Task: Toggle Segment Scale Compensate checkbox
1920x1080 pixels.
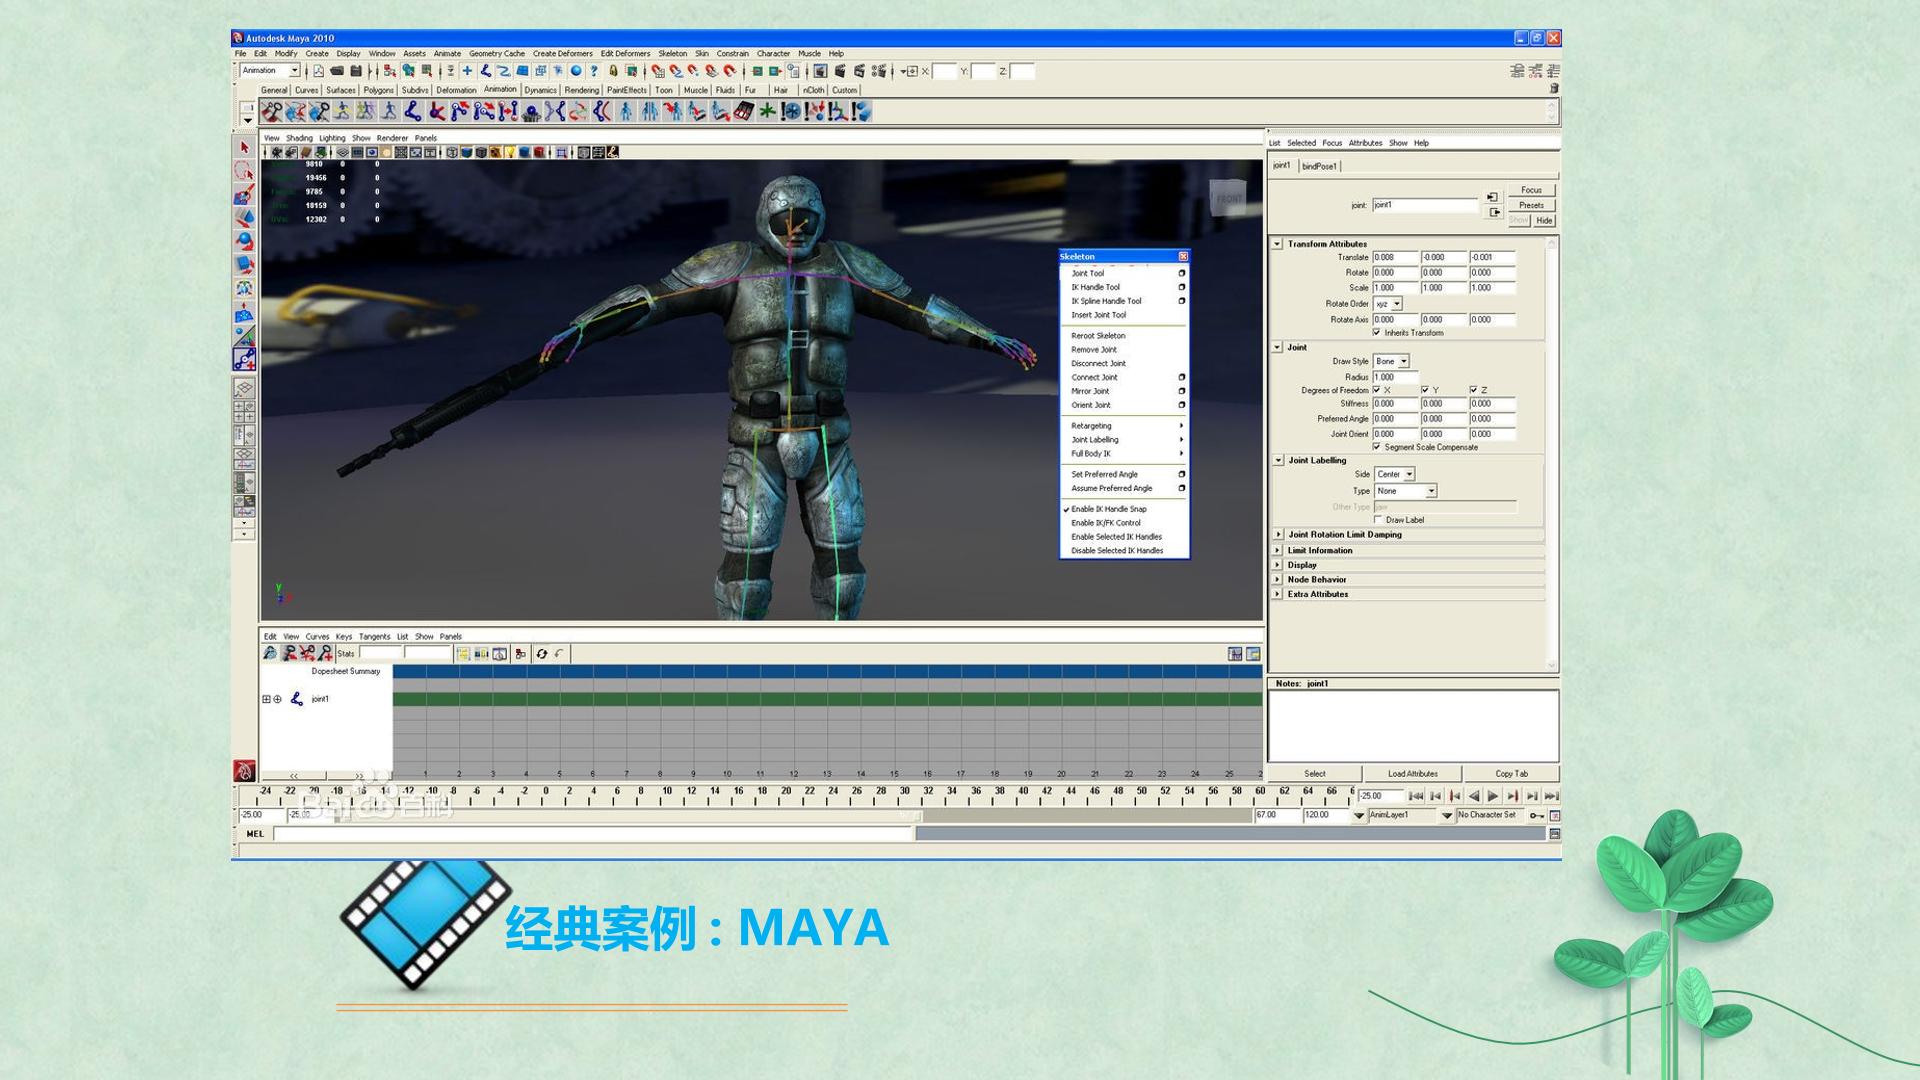Action: [x=1377, y=447]
